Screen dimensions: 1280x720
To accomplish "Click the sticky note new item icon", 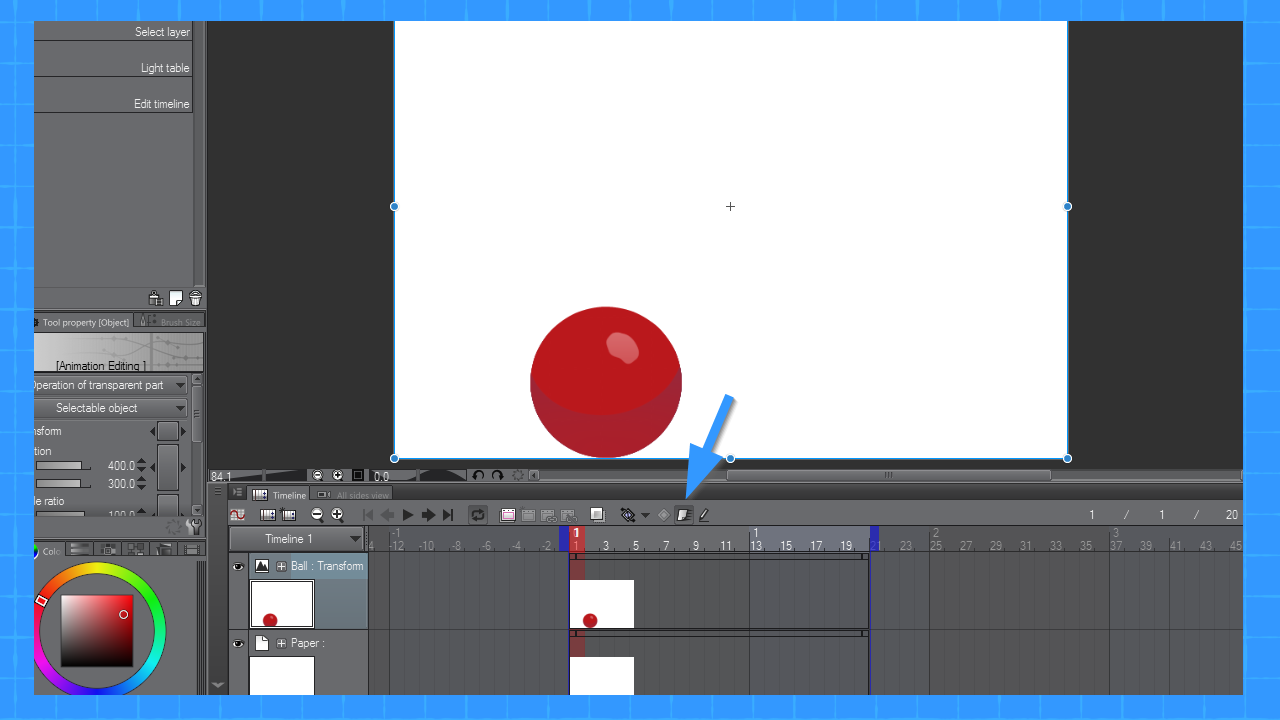I will (176, 298).
